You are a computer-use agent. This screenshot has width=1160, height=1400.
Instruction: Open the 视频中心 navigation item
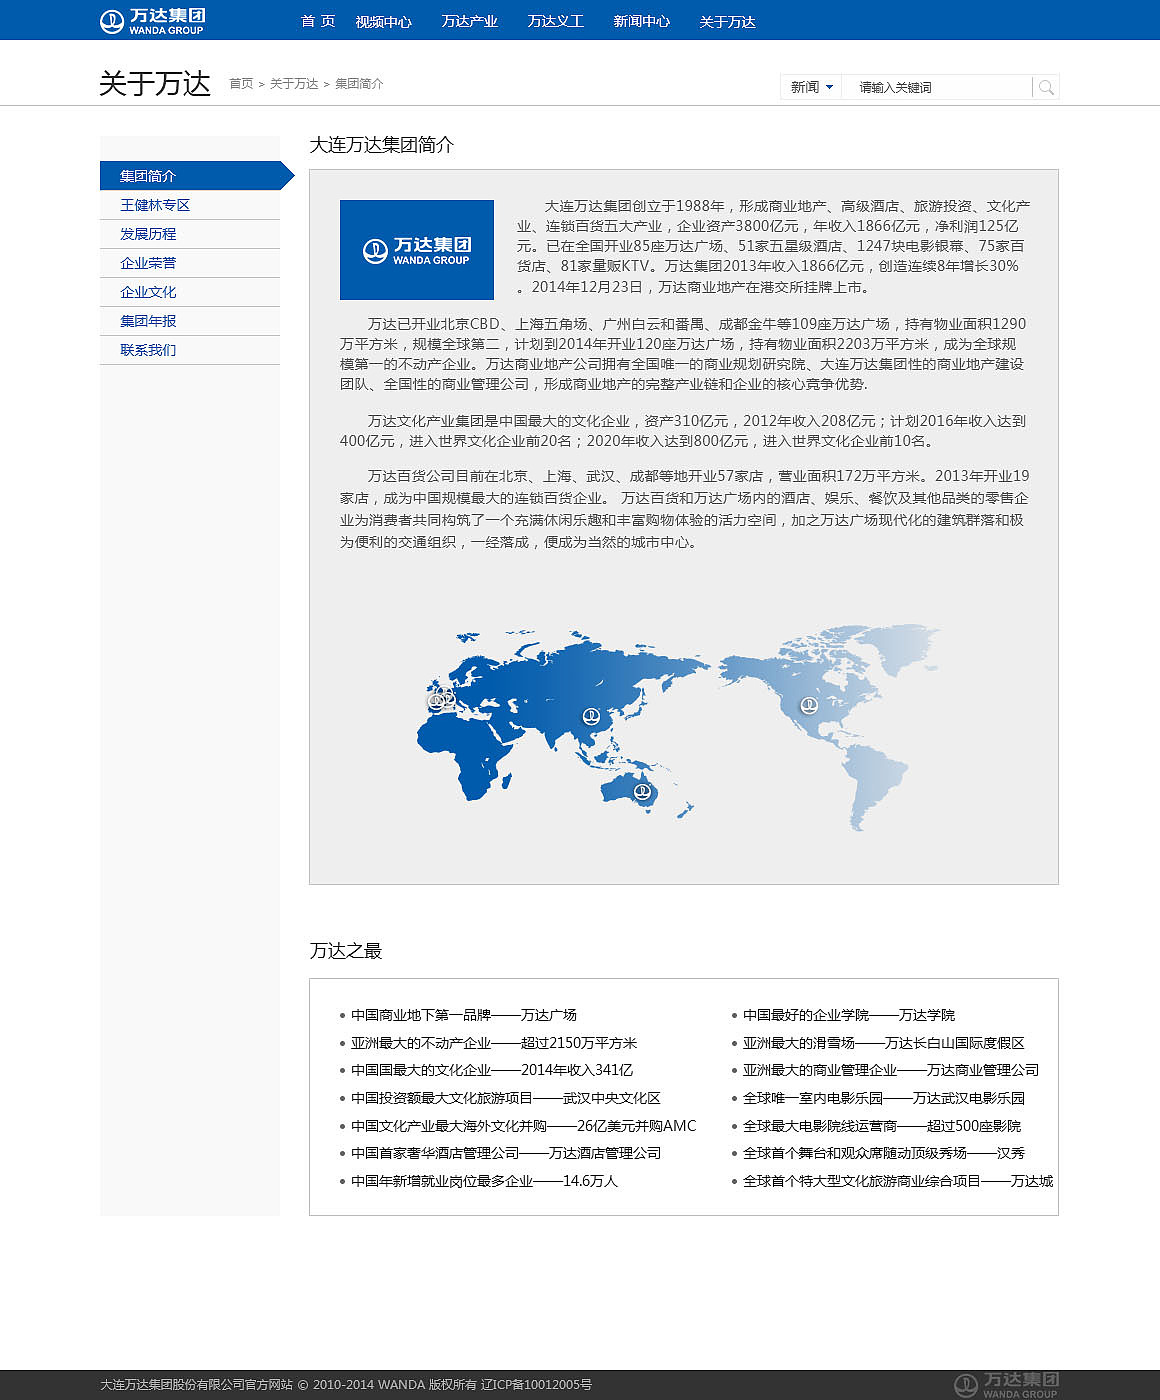(383, 21)
